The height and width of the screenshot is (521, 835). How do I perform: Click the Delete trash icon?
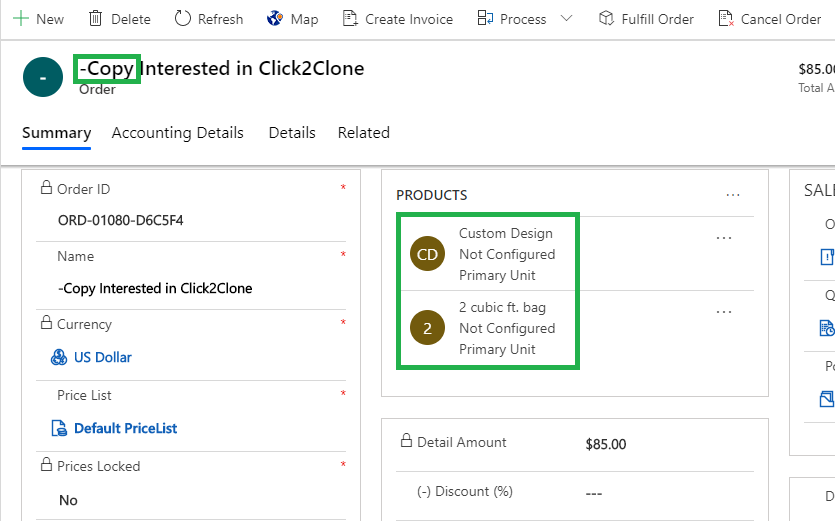tap(96, 19)
